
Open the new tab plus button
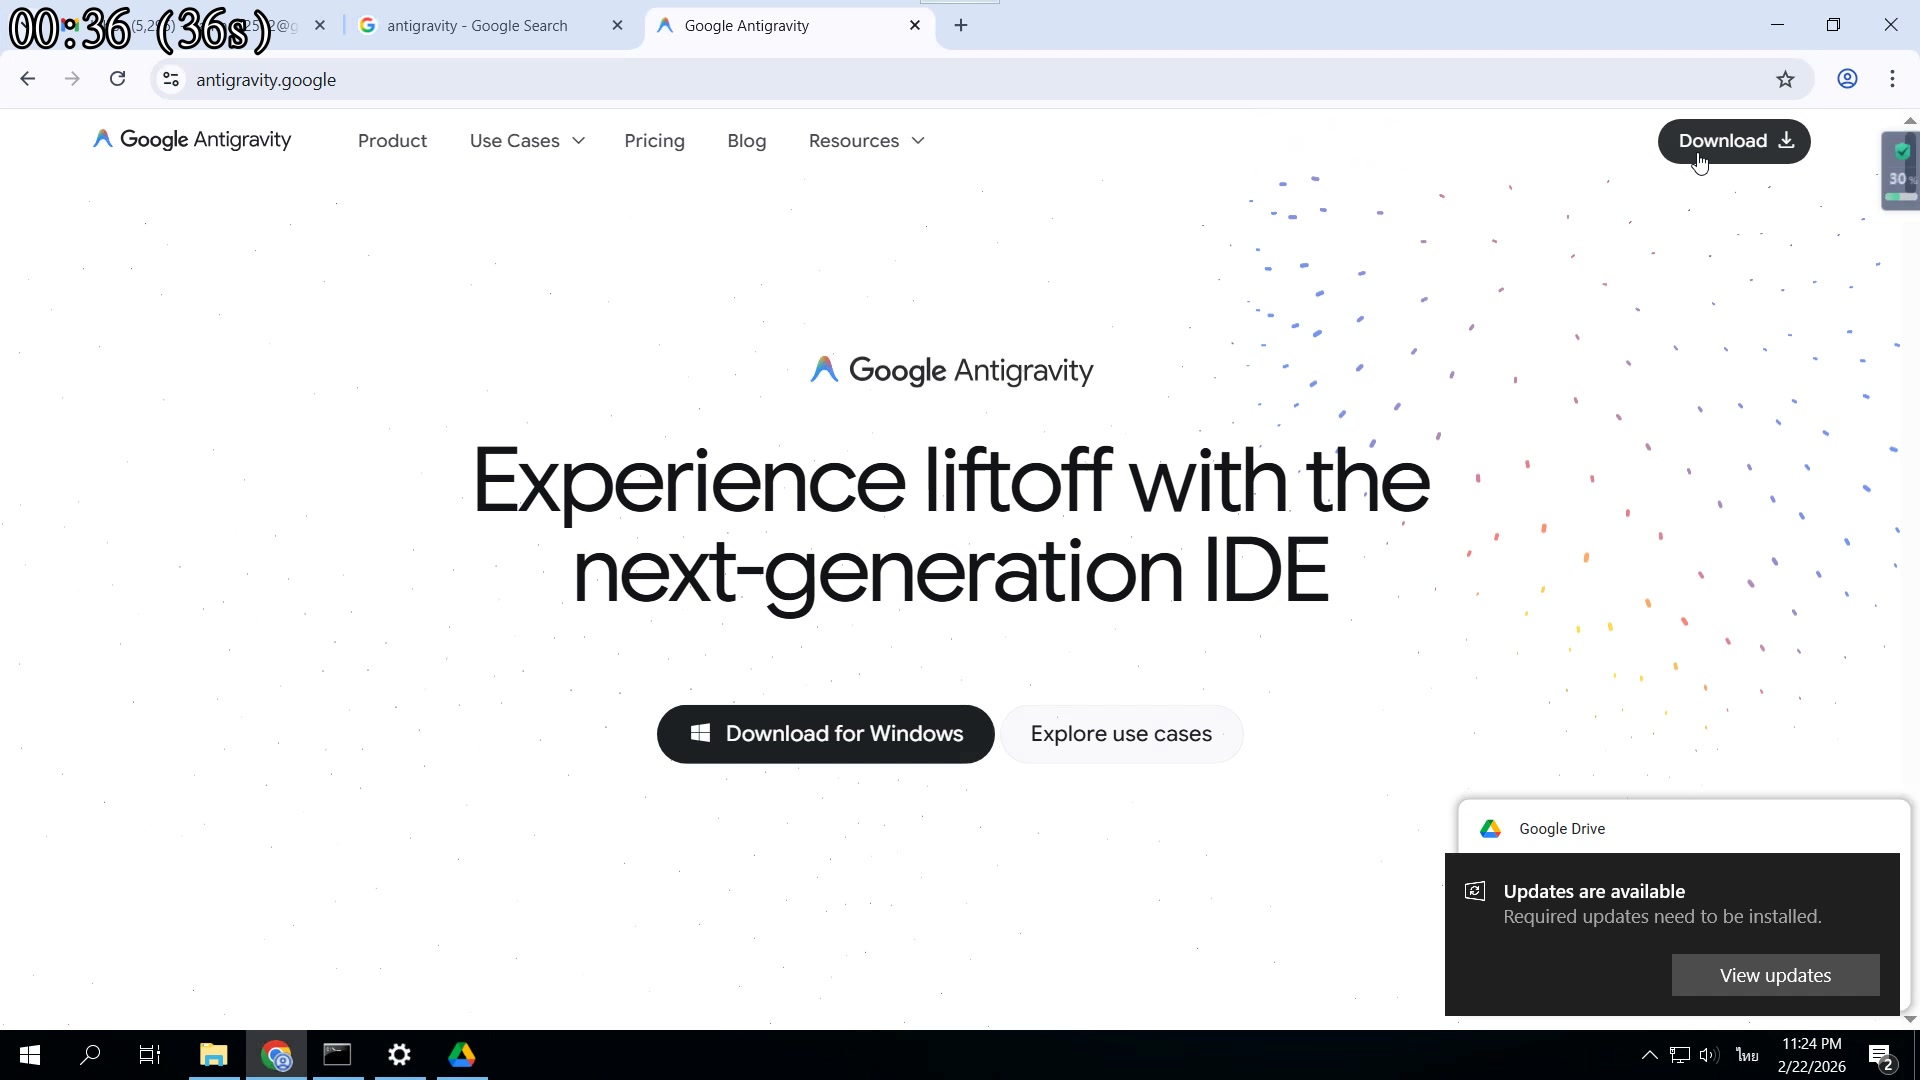click(961, 26)
